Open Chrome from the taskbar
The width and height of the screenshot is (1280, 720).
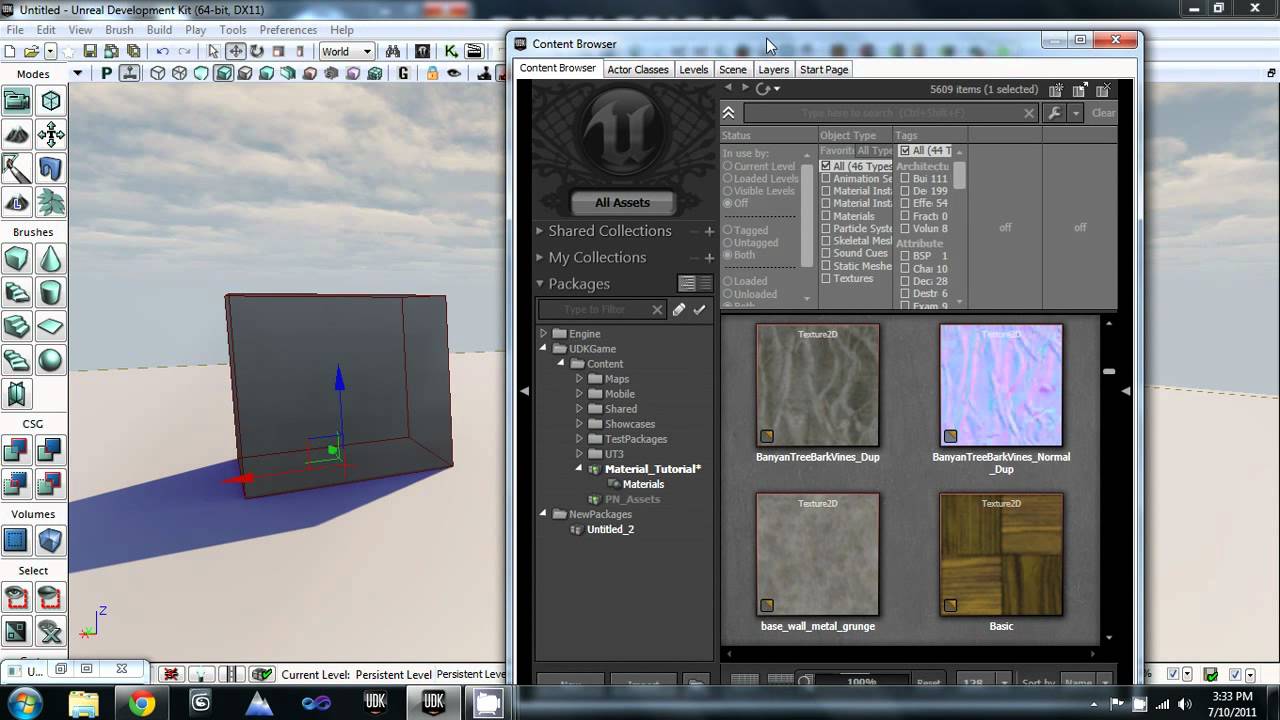click(142, 703)
